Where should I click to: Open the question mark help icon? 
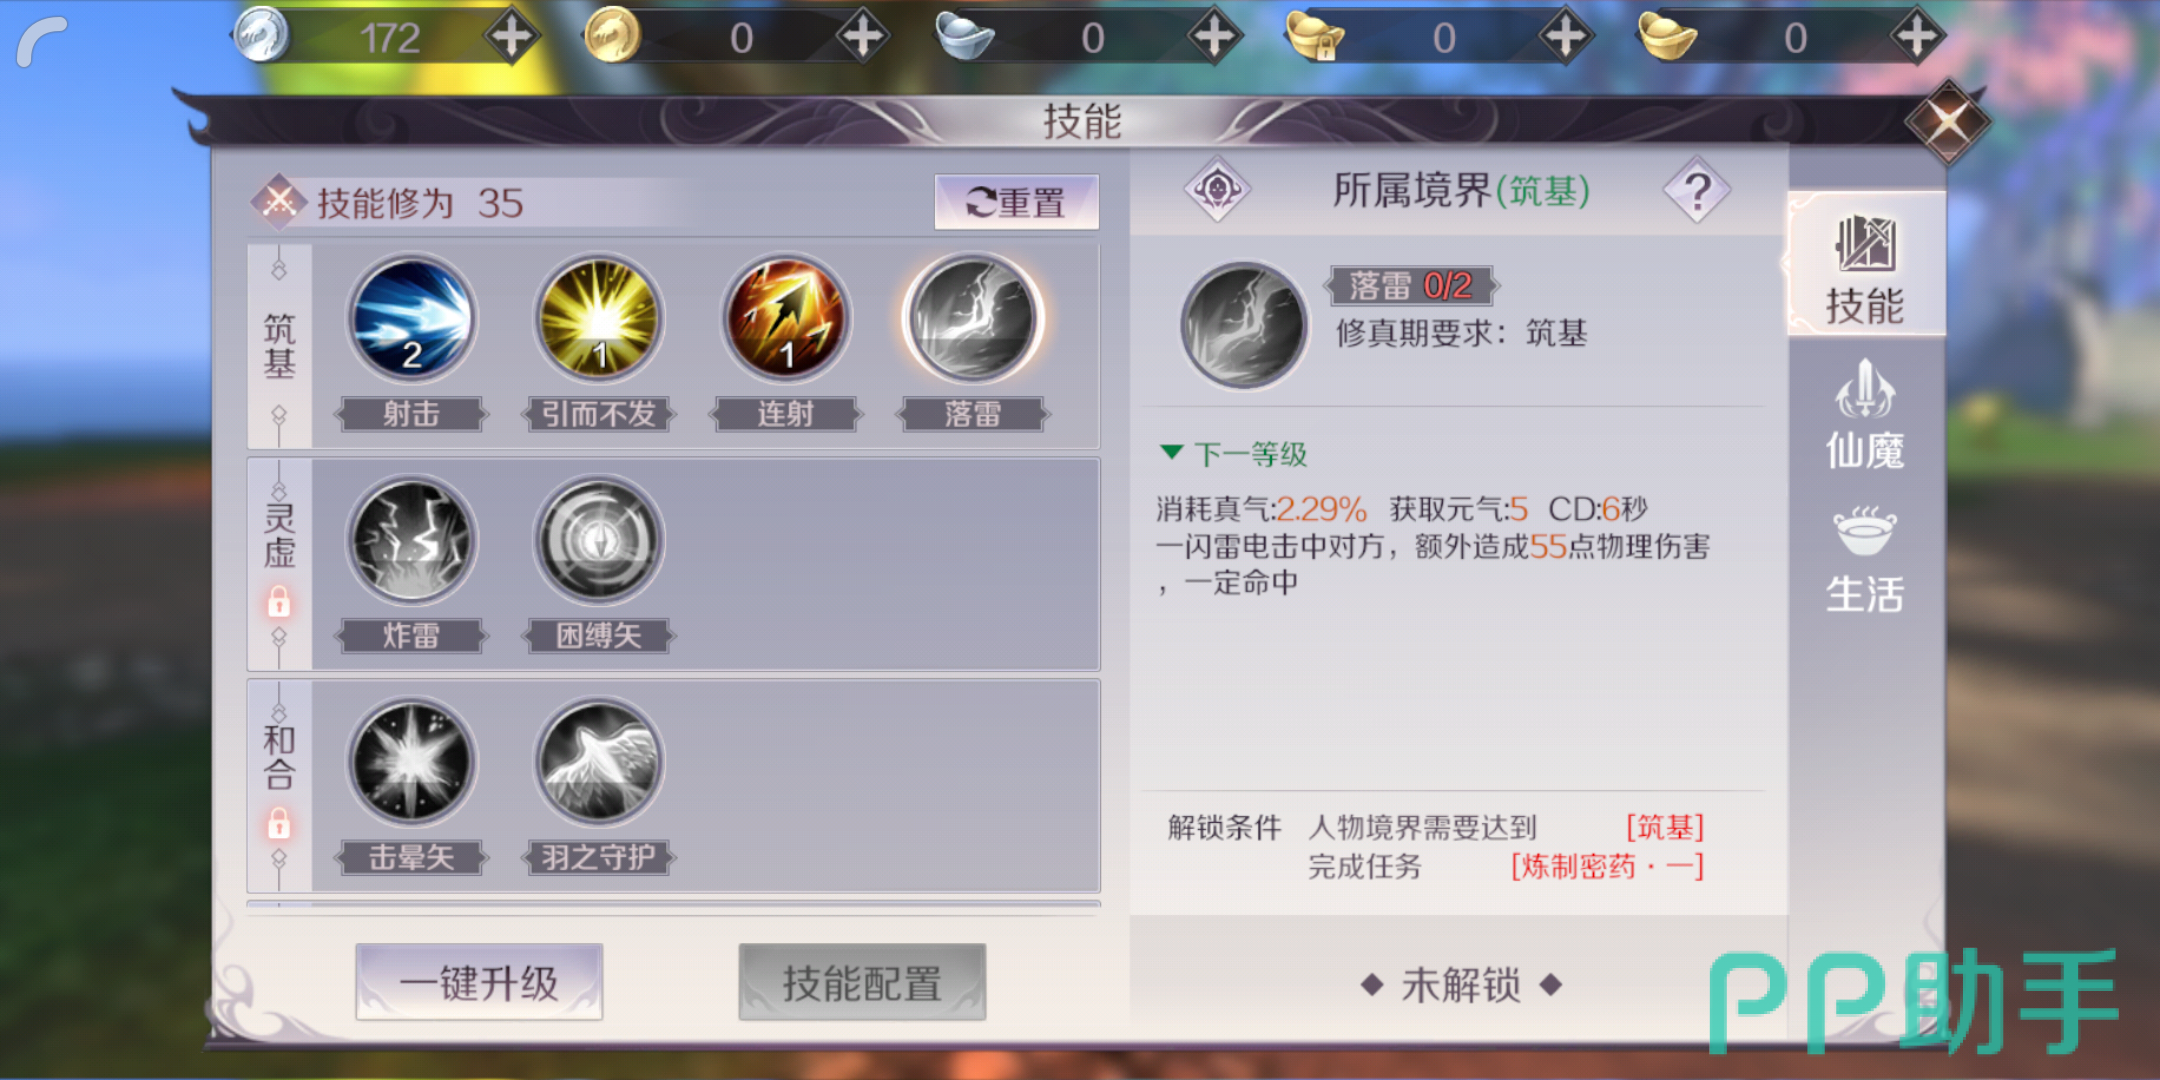[1697, 190]
